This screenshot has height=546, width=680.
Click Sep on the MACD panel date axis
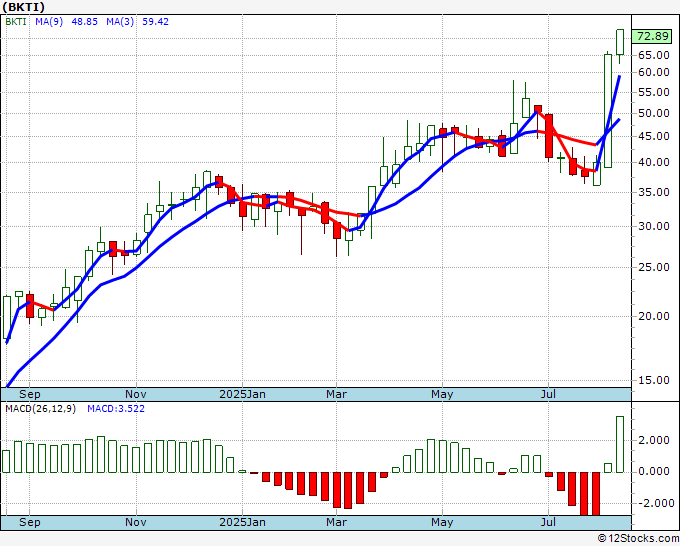(29, 522)
